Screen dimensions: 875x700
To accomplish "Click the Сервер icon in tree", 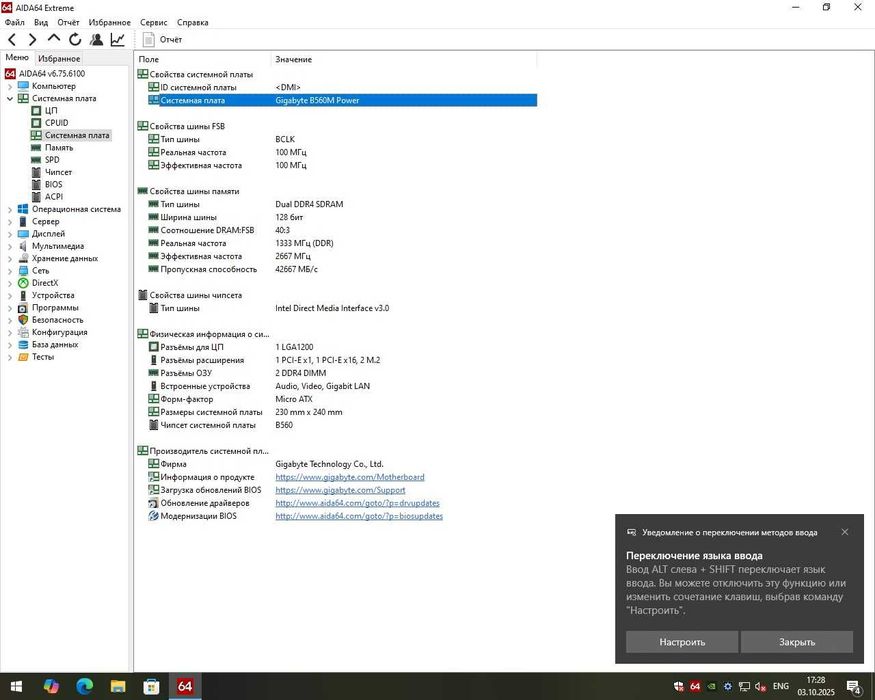I will coord(23,221).
